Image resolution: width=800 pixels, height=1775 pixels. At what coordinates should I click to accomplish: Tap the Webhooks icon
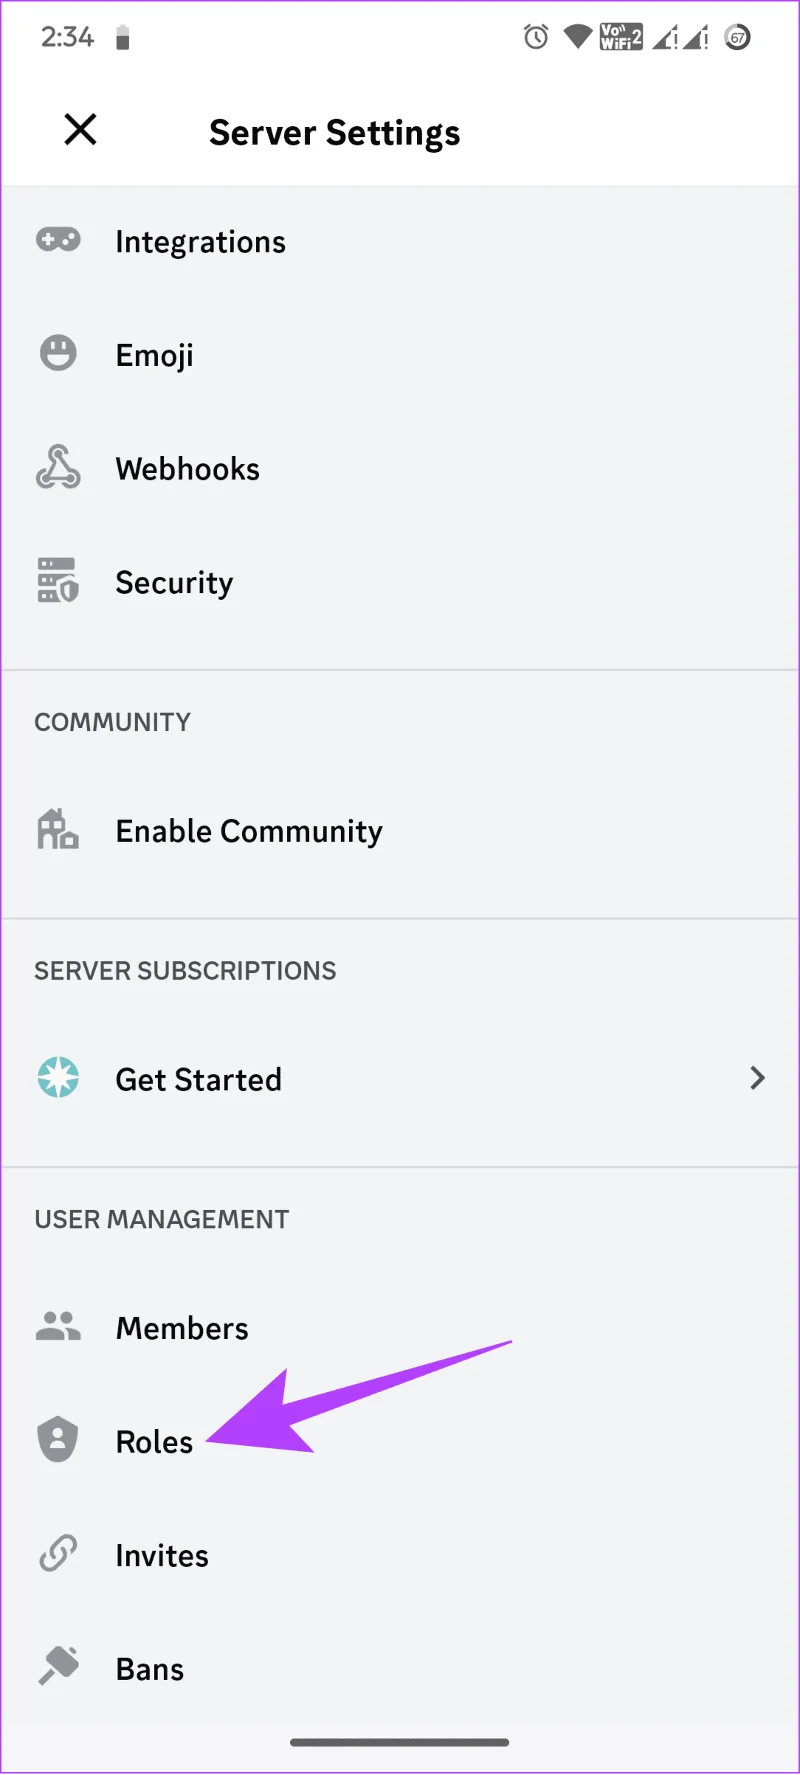pyautogui.click(x=58, y=467)
